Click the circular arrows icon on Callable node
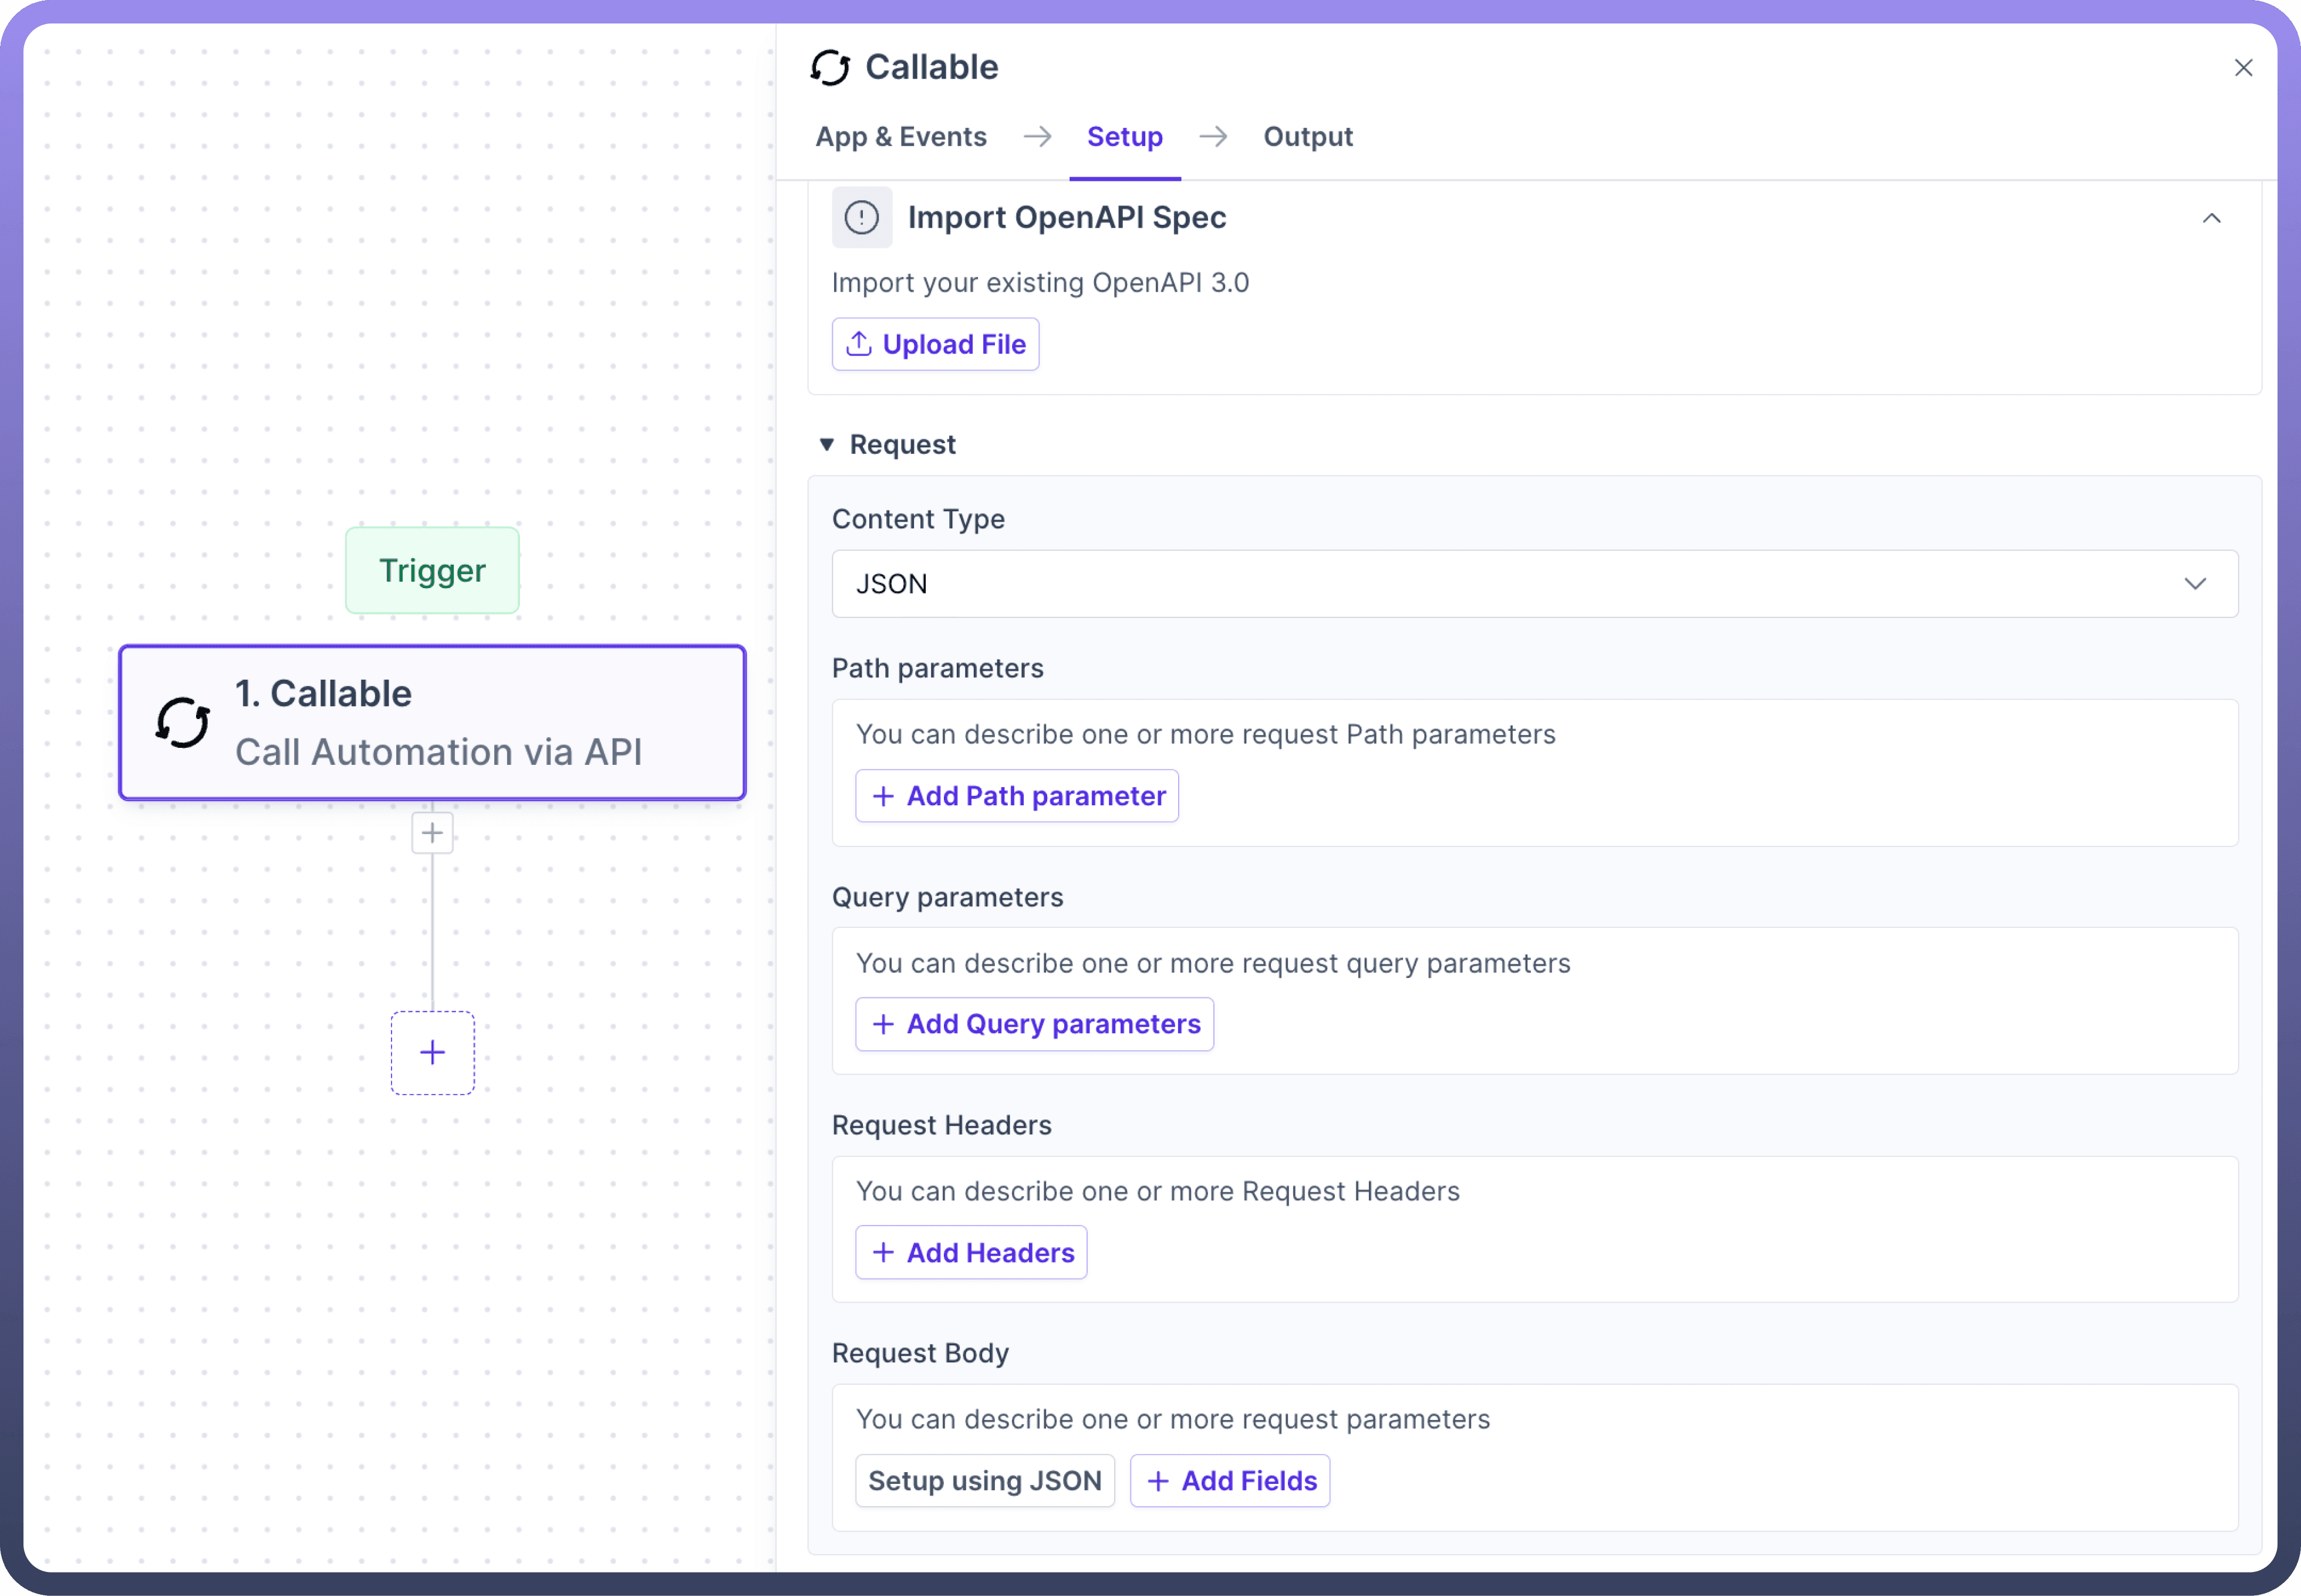2301x1596 pixels. pos(183,722)
